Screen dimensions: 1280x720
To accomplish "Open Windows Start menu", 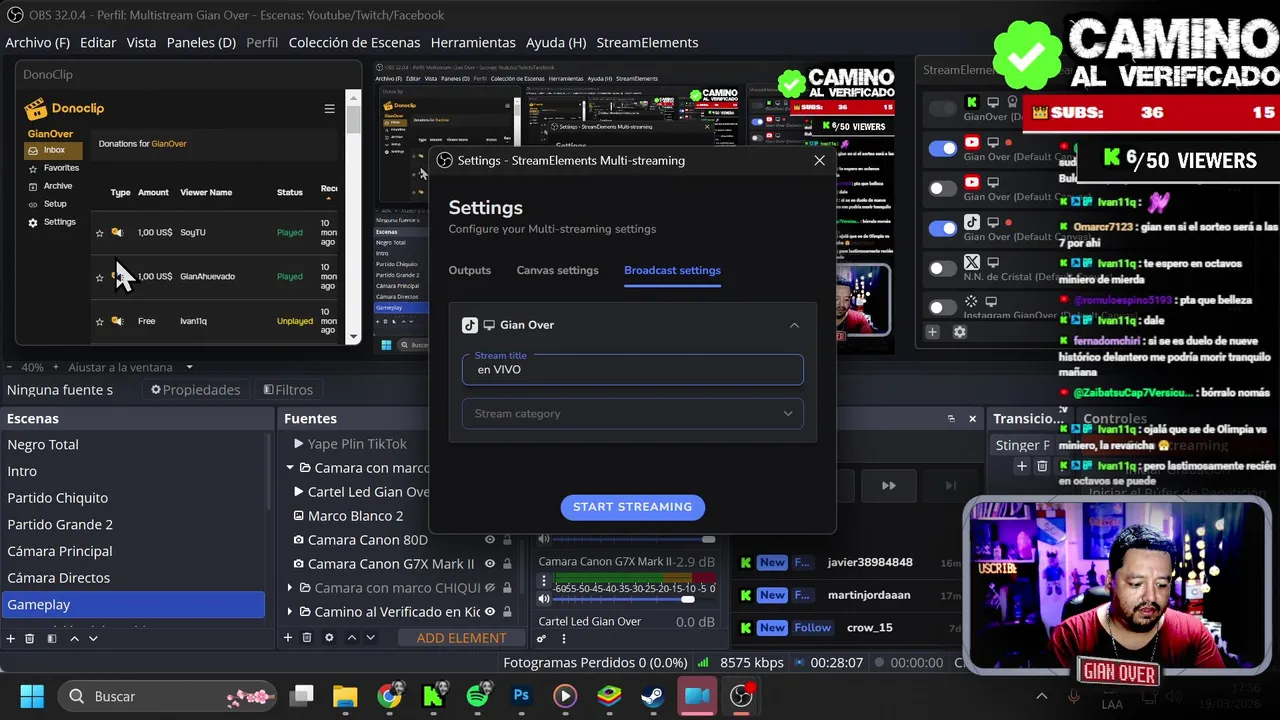I will point(32,696).
